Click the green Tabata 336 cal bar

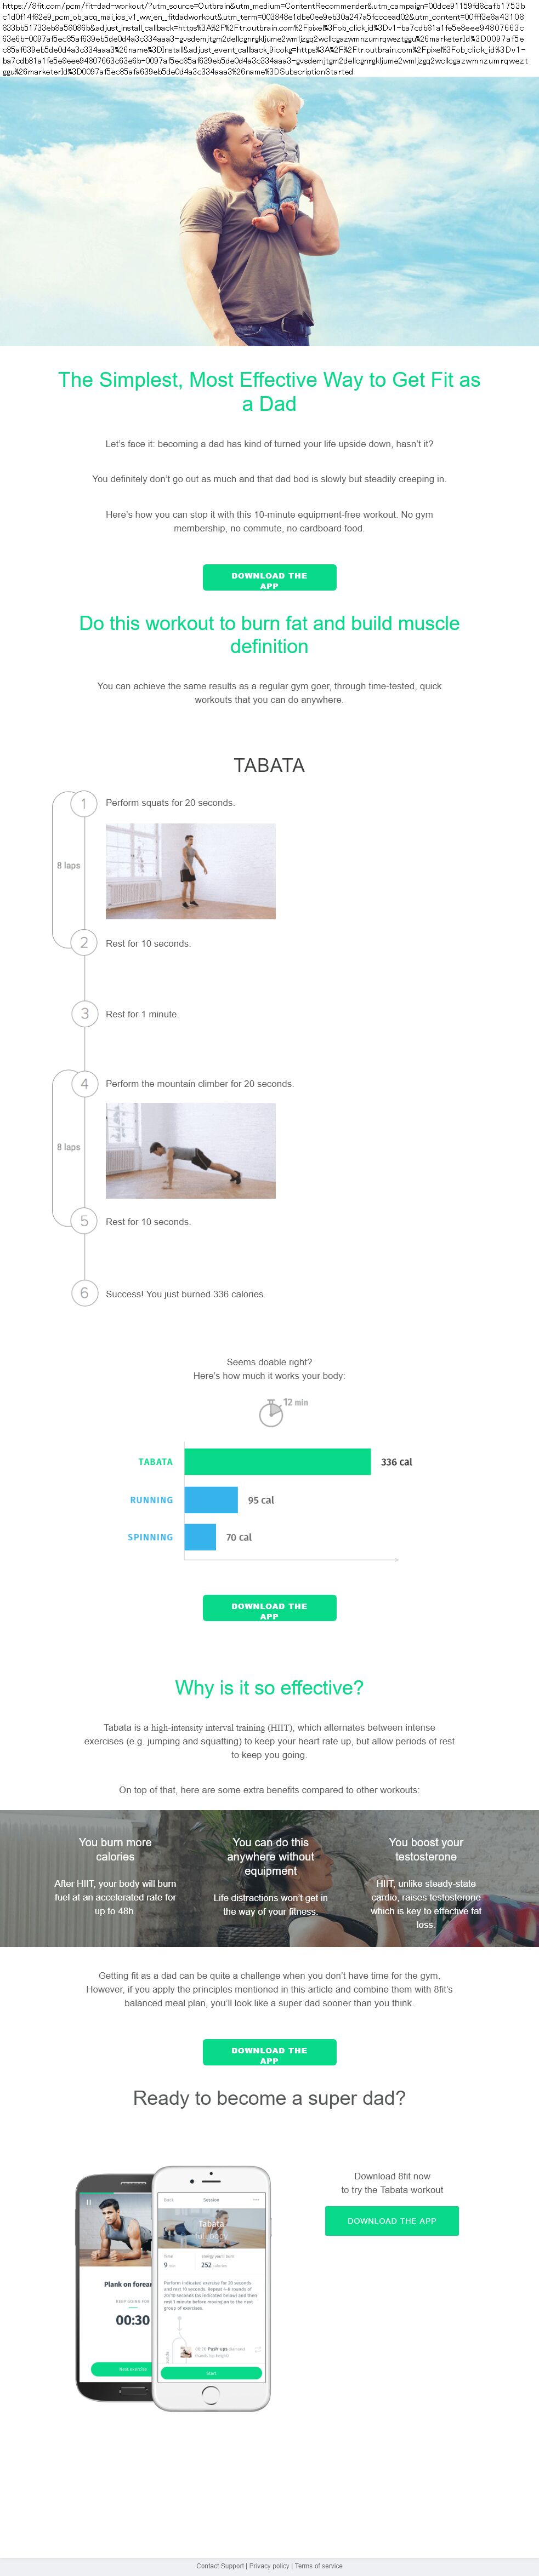277,1461
